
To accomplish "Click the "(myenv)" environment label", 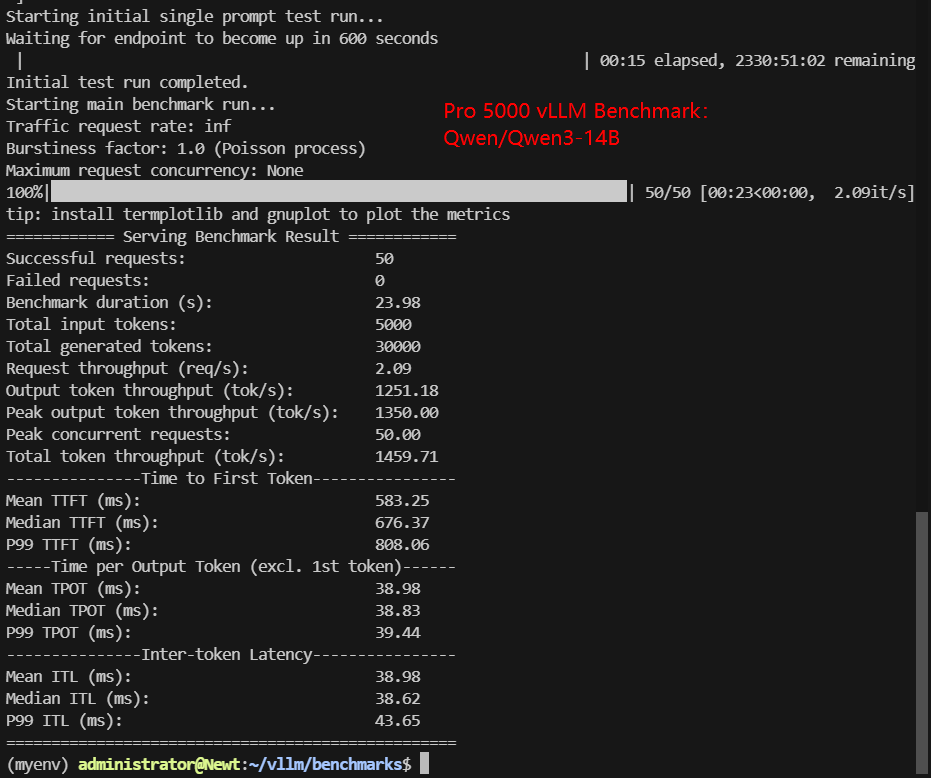I will (x=37, y=764).
